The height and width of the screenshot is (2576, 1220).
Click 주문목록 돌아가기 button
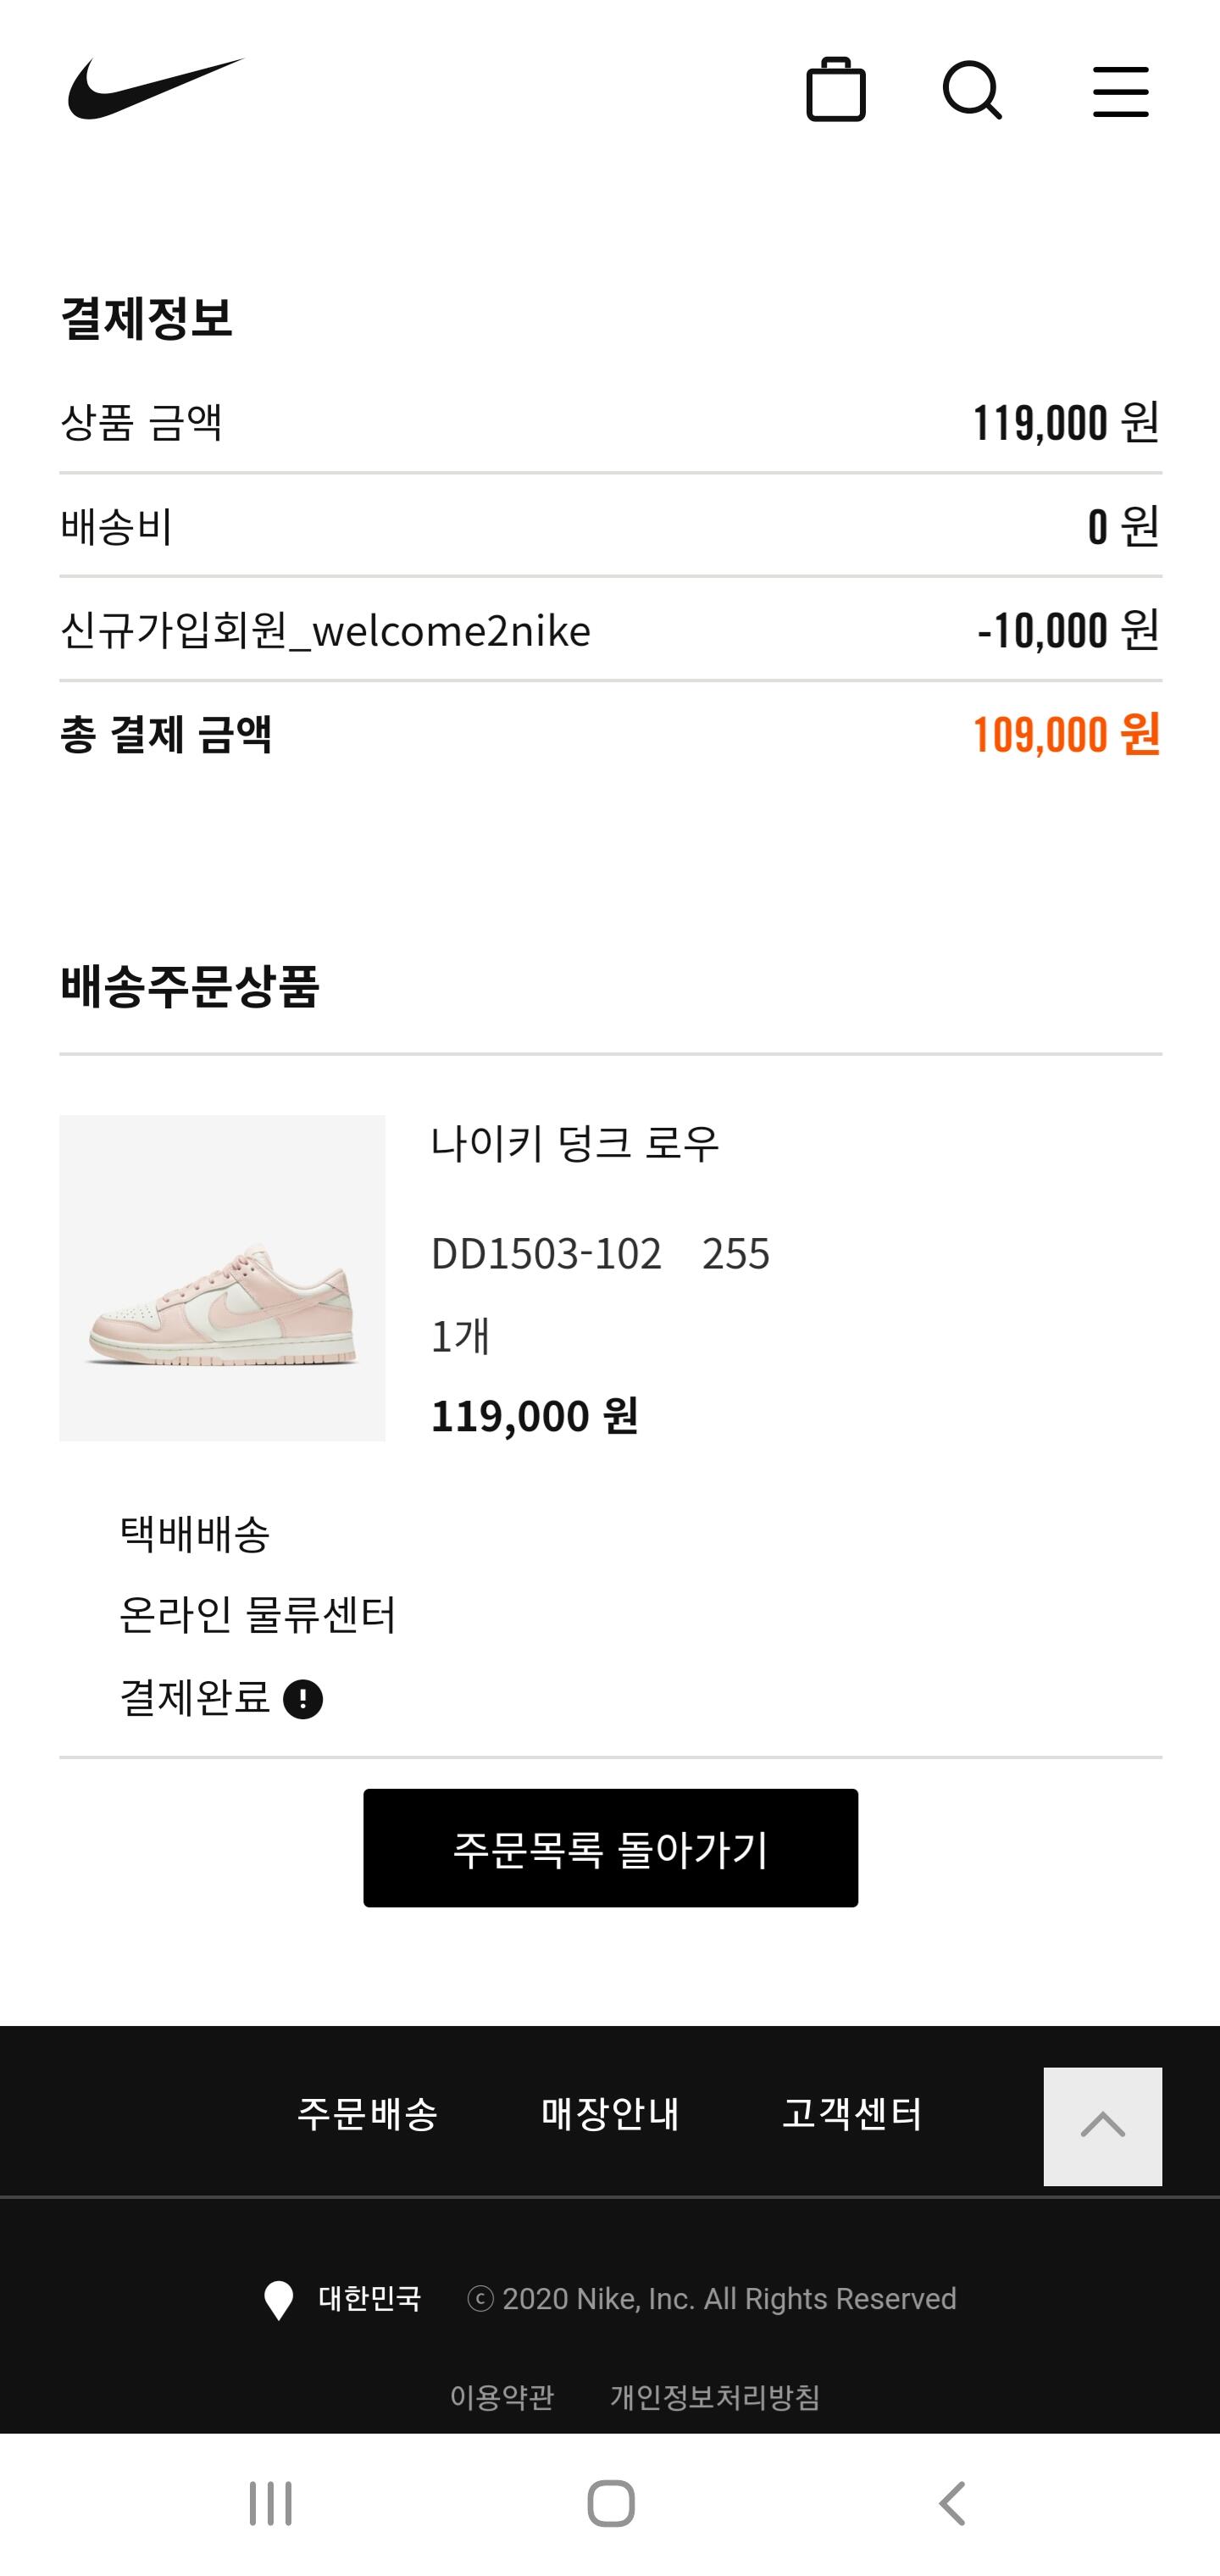[610, 1848]
